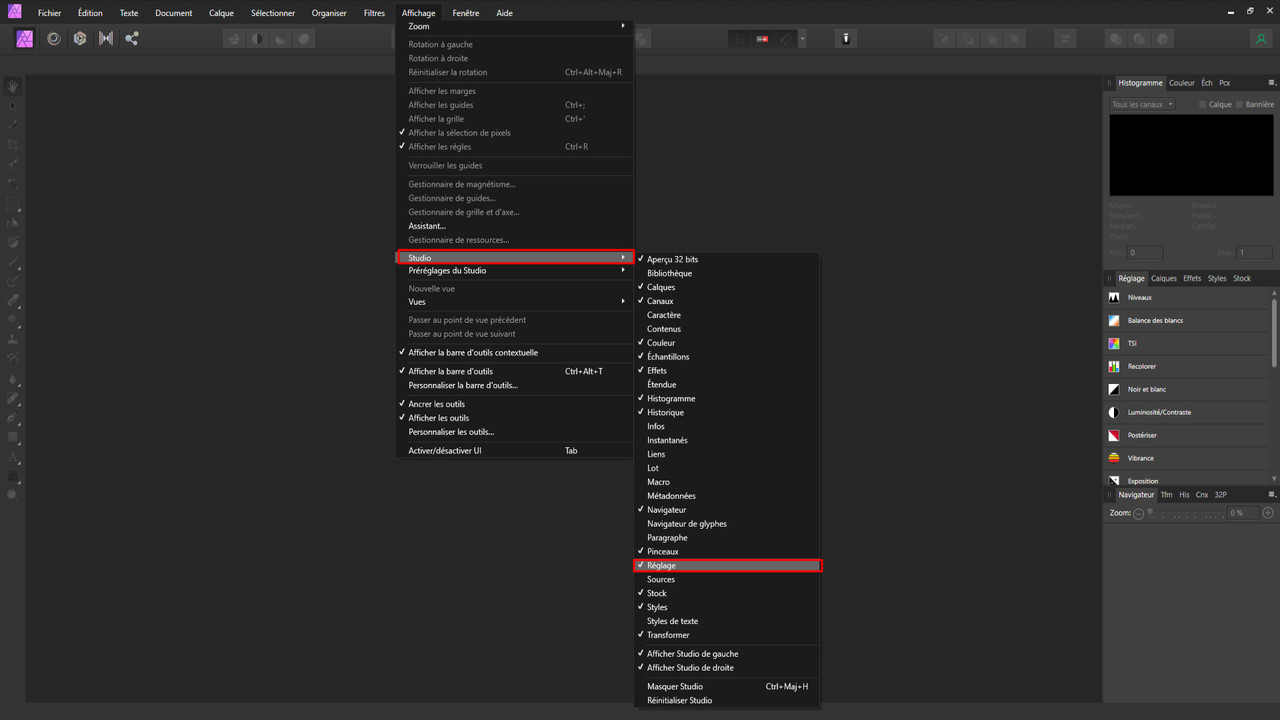1280x720 pixels.
Task: Open the Aide menu
Action: pos(505,13)
